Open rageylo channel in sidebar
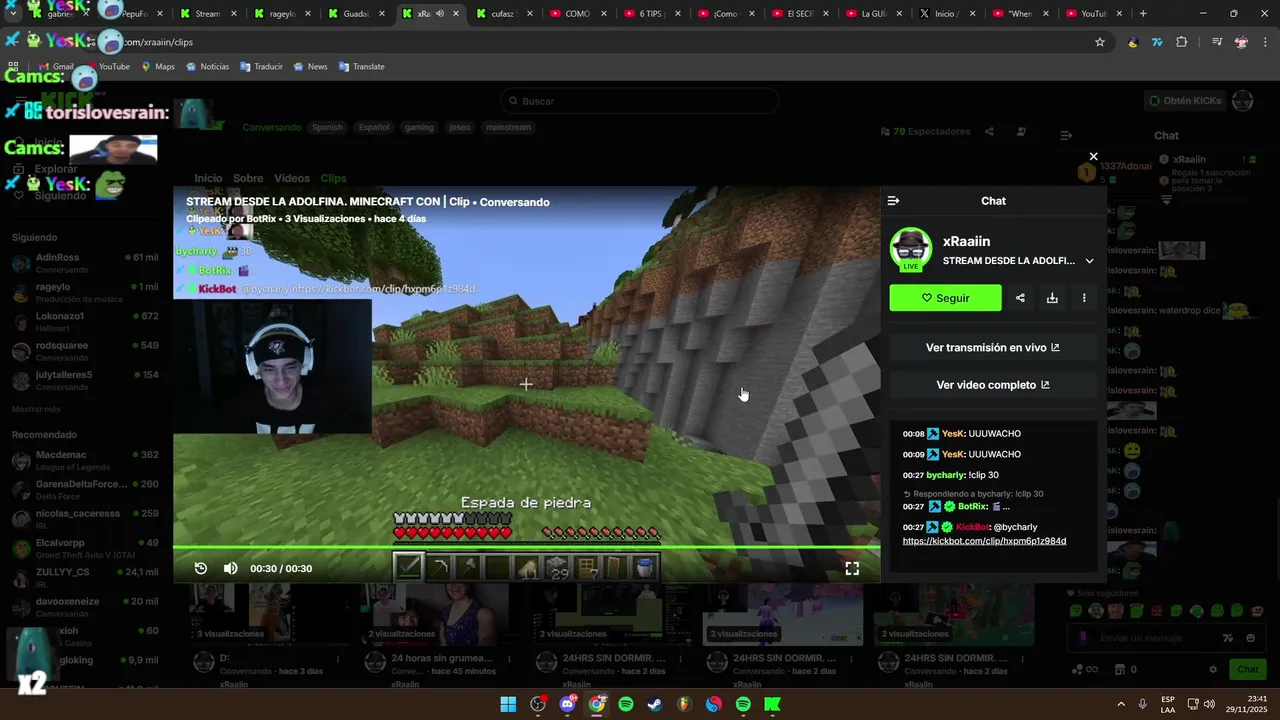Image resolution: width=1280 pixels, height=720 pixels. (x=84, y=292)
